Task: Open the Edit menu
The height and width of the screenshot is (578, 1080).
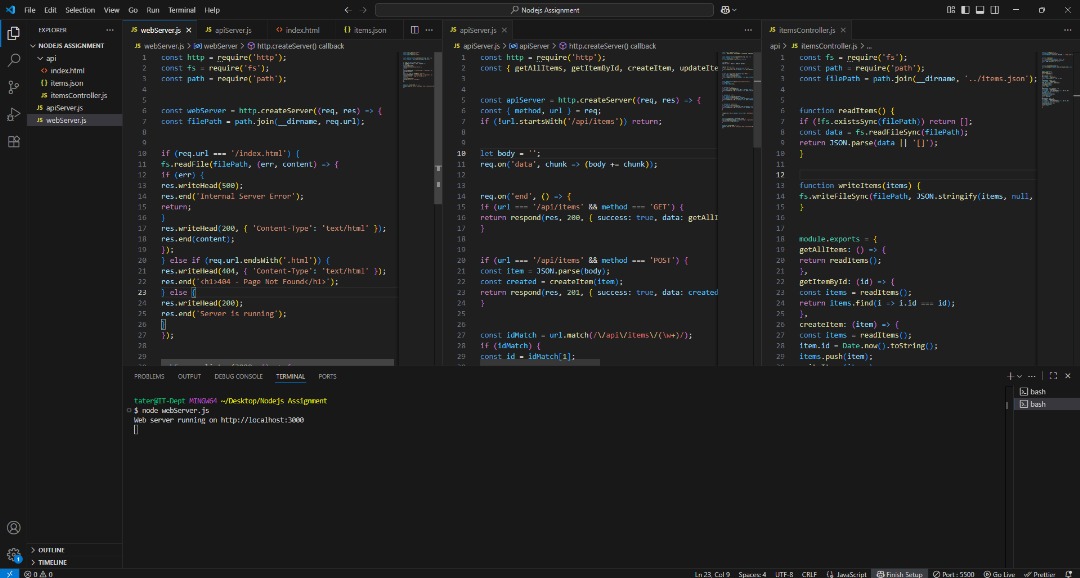Action: (x=50, y=10)
